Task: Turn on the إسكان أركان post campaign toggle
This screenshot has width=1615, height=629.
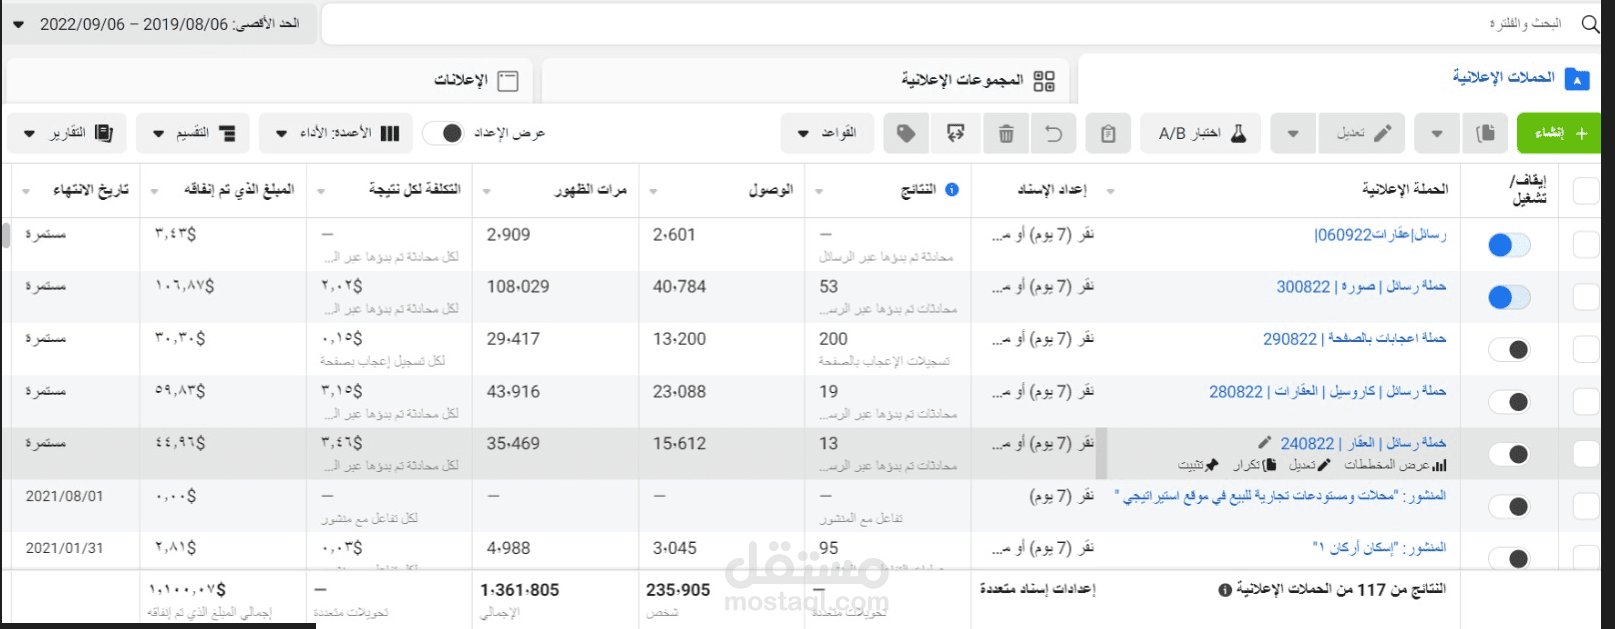Action: pos(1509,558)
